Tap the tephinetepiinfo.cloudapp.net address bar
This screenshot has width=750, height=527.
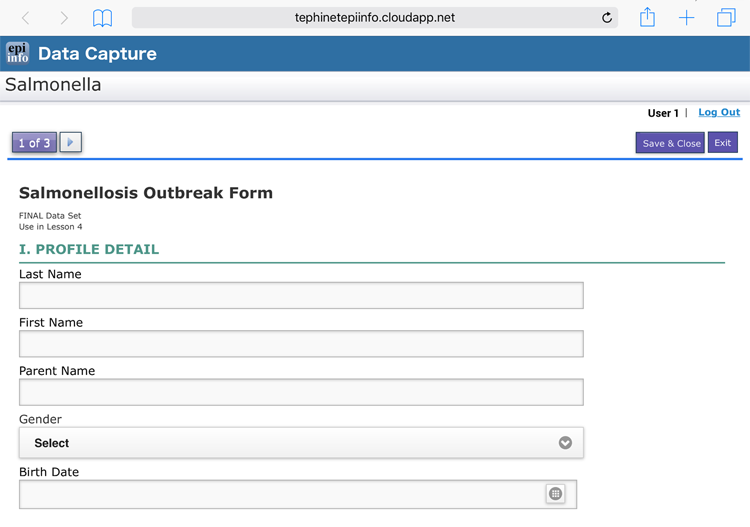(374, 18)
